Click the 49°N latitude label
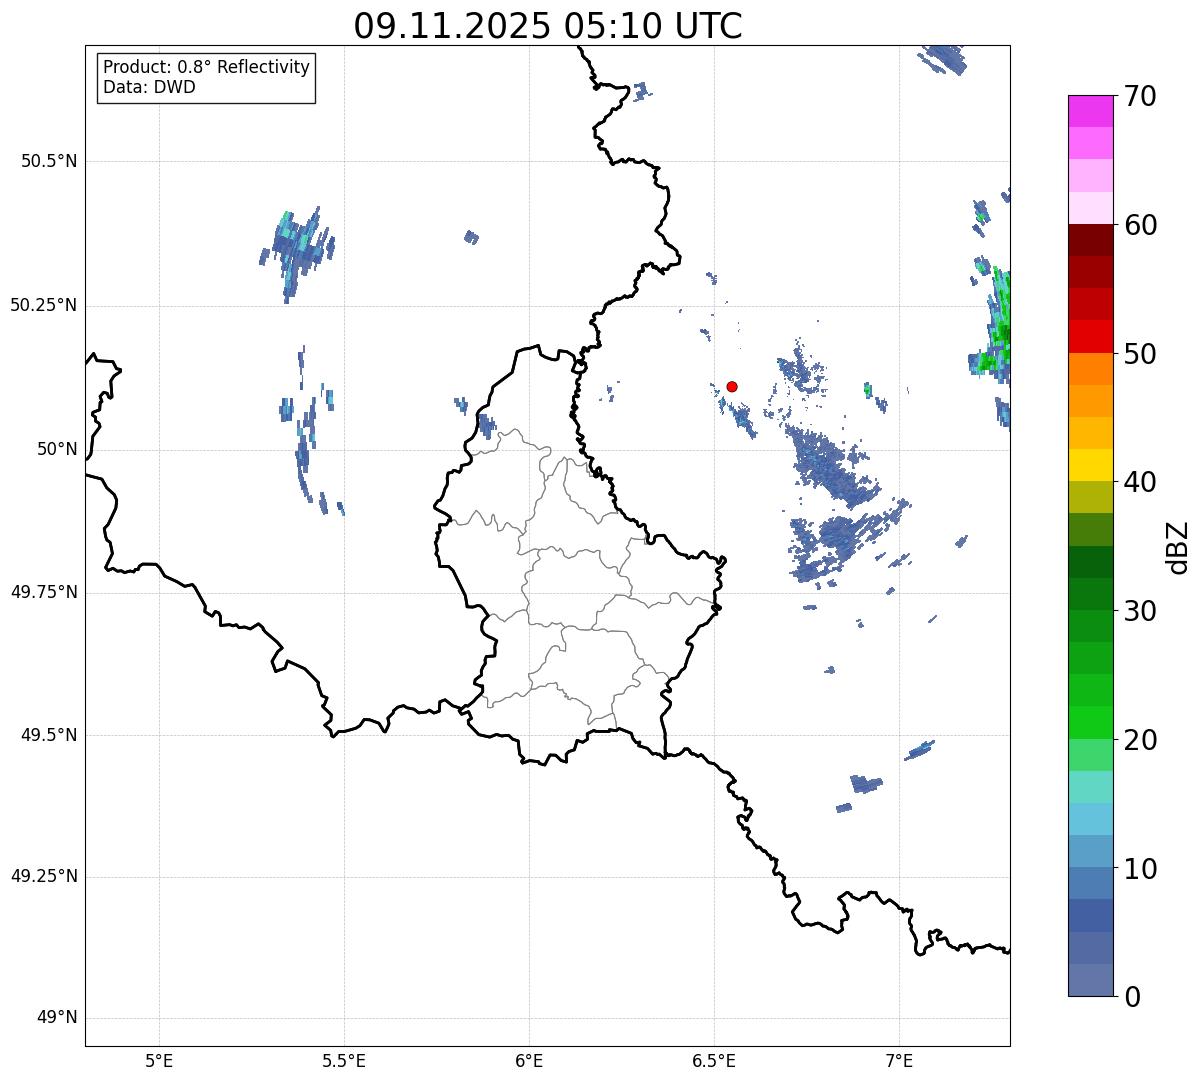Image resolution: width=1202 pixels, height=1081 pixels. 56,1018
